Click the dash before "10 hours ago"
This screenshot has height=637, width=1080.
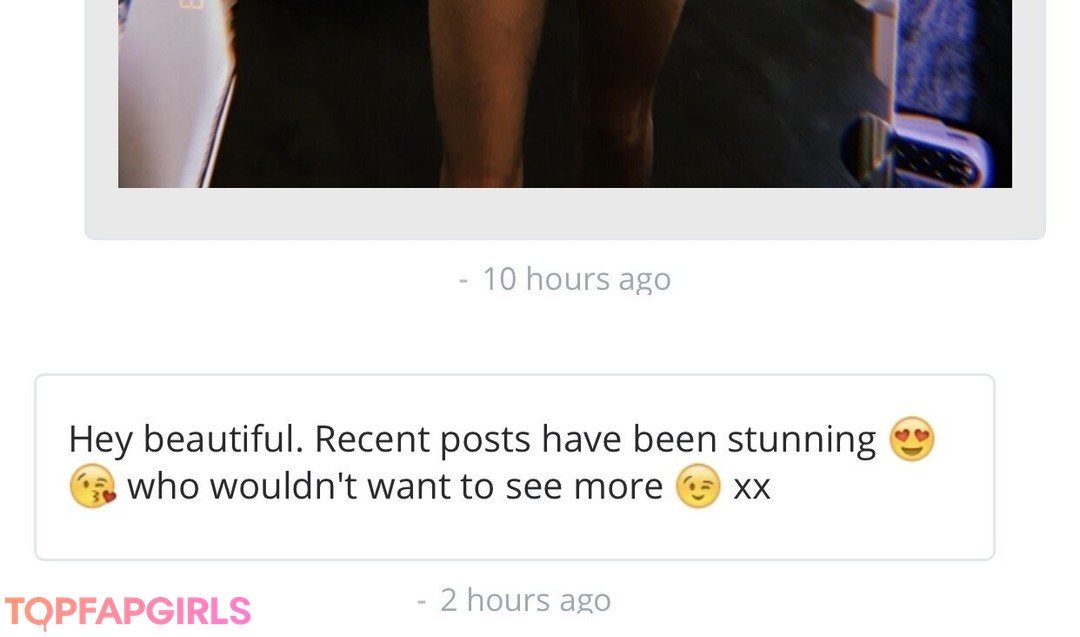click(x=464, y=280)
